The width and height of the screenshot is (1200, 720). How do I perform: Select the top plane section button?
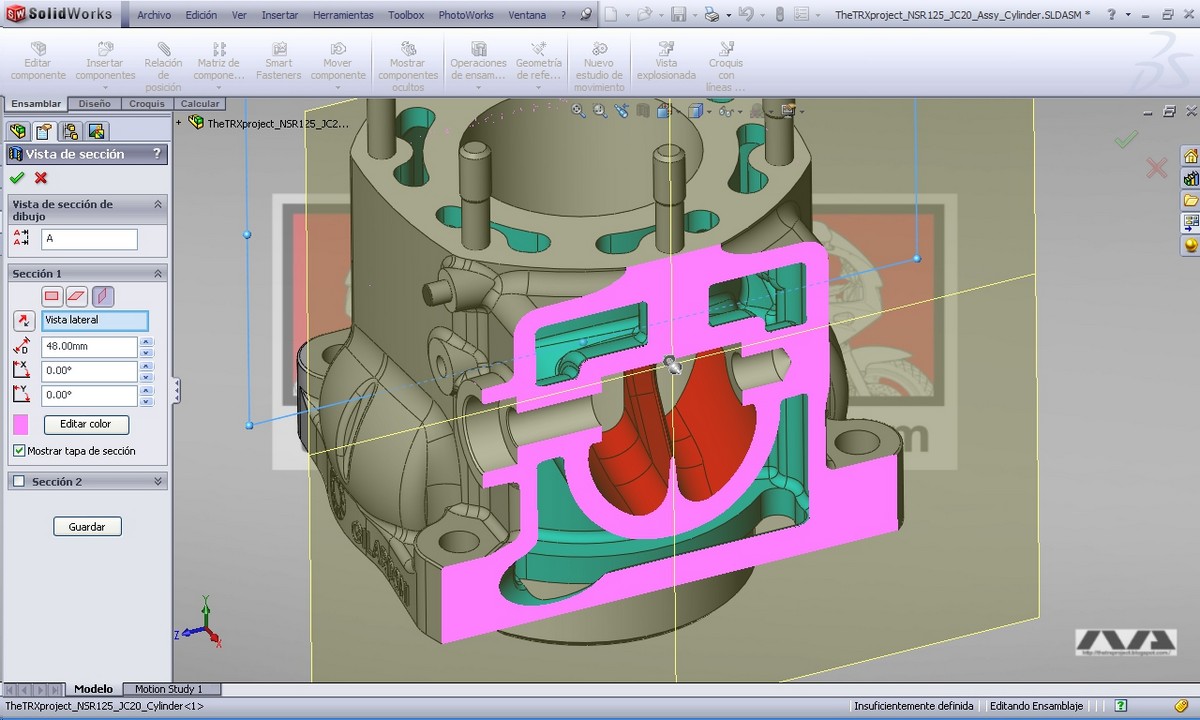tap(77, 296)
